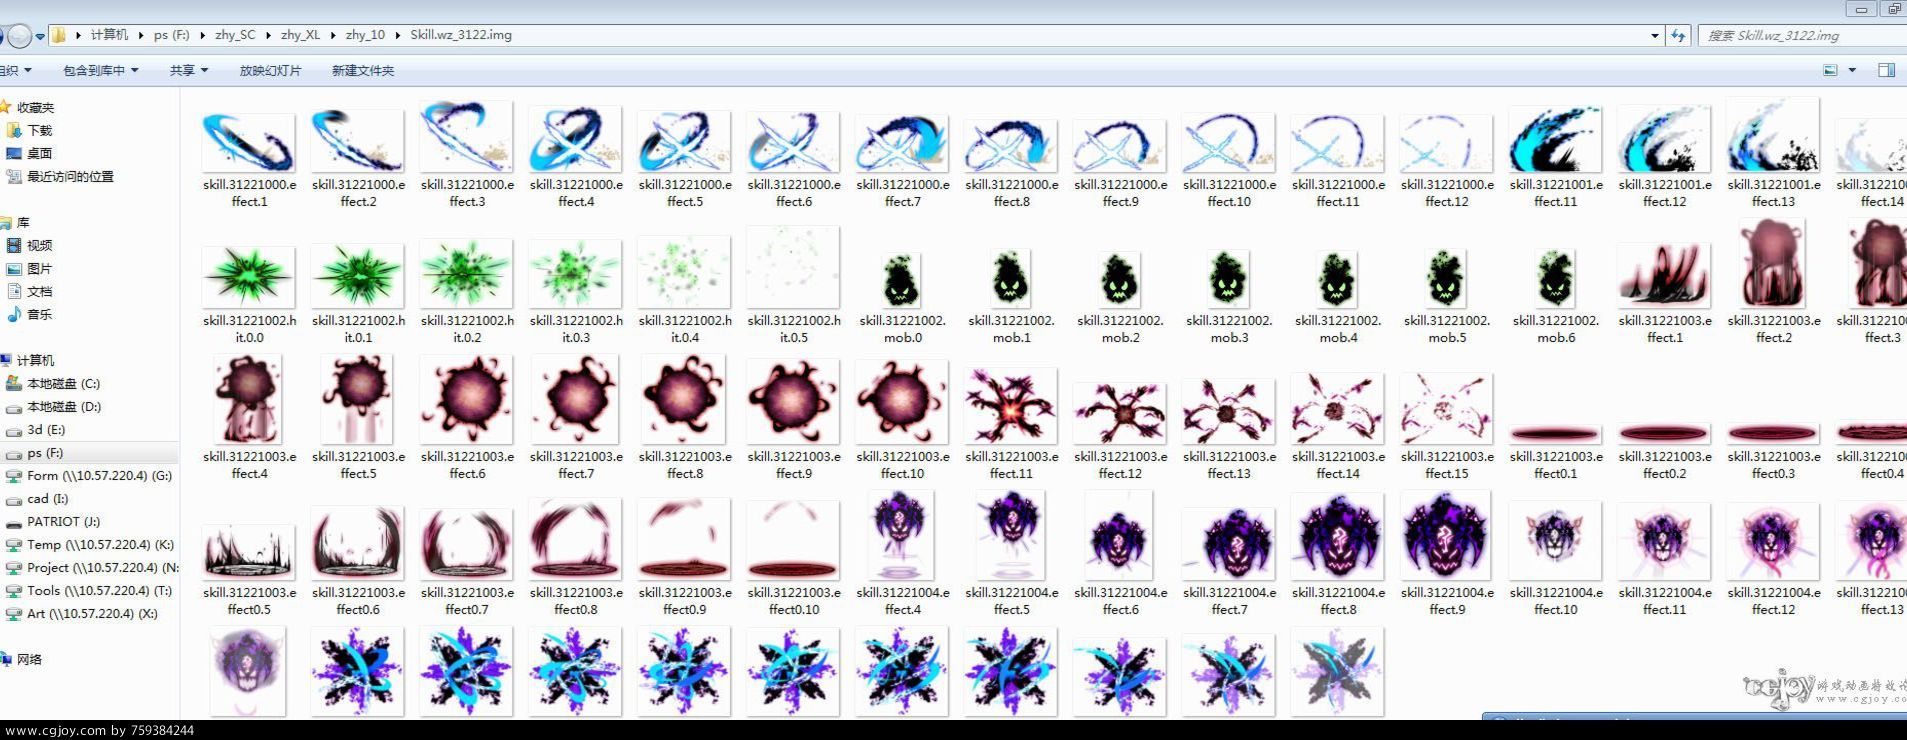Select 收藏夹 favorites in sidebar

coord(35,107)
